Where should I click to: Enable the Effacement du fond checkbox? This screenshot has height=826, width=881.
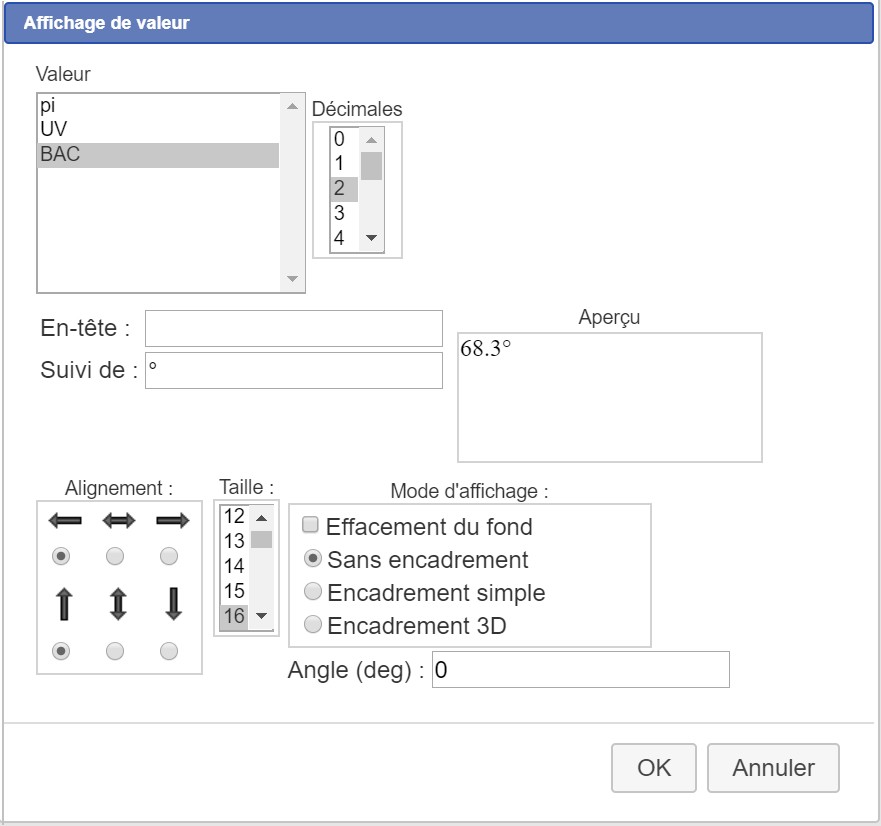(311, 525)
